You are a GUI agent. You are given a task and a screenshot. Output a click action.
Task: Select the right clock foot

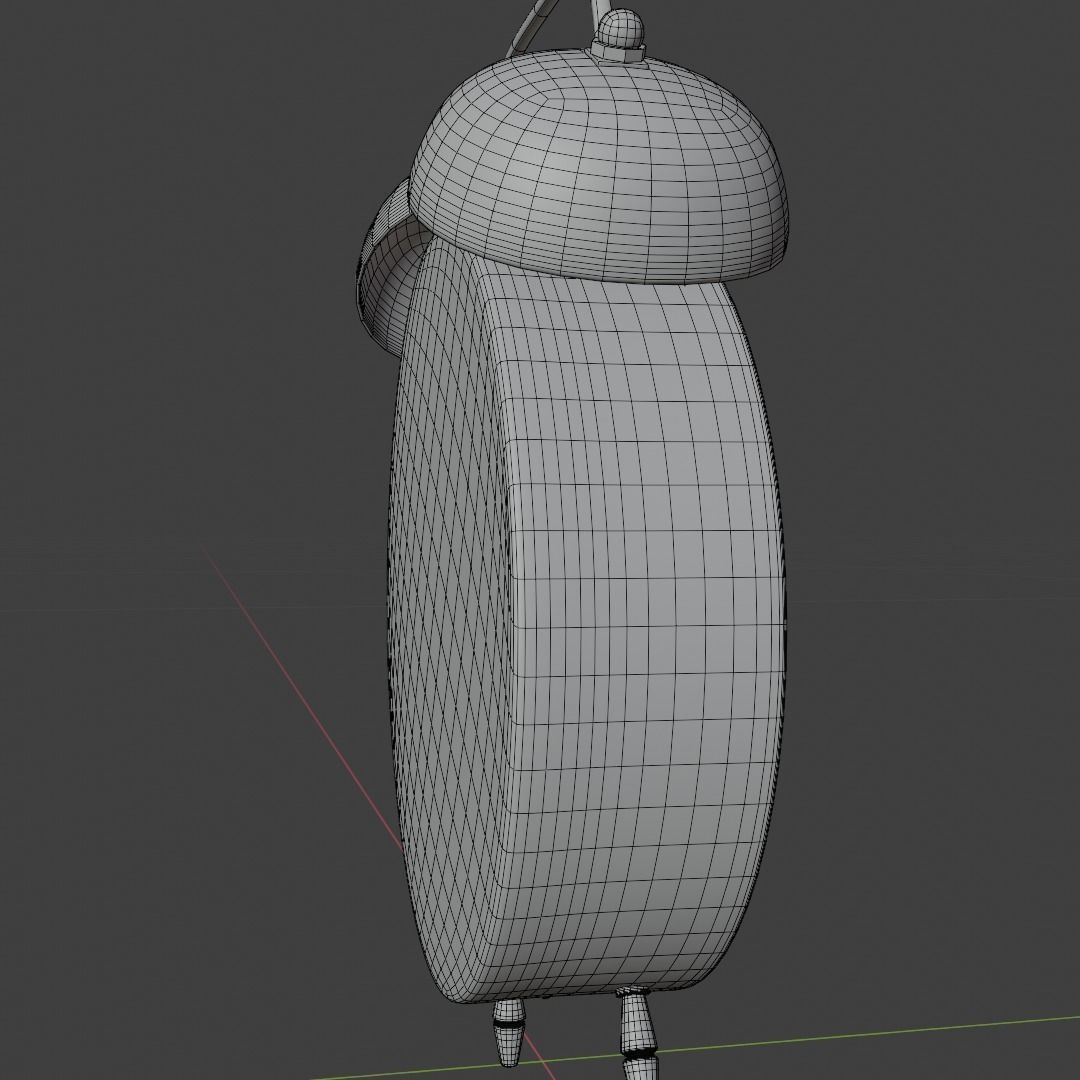636,1033
